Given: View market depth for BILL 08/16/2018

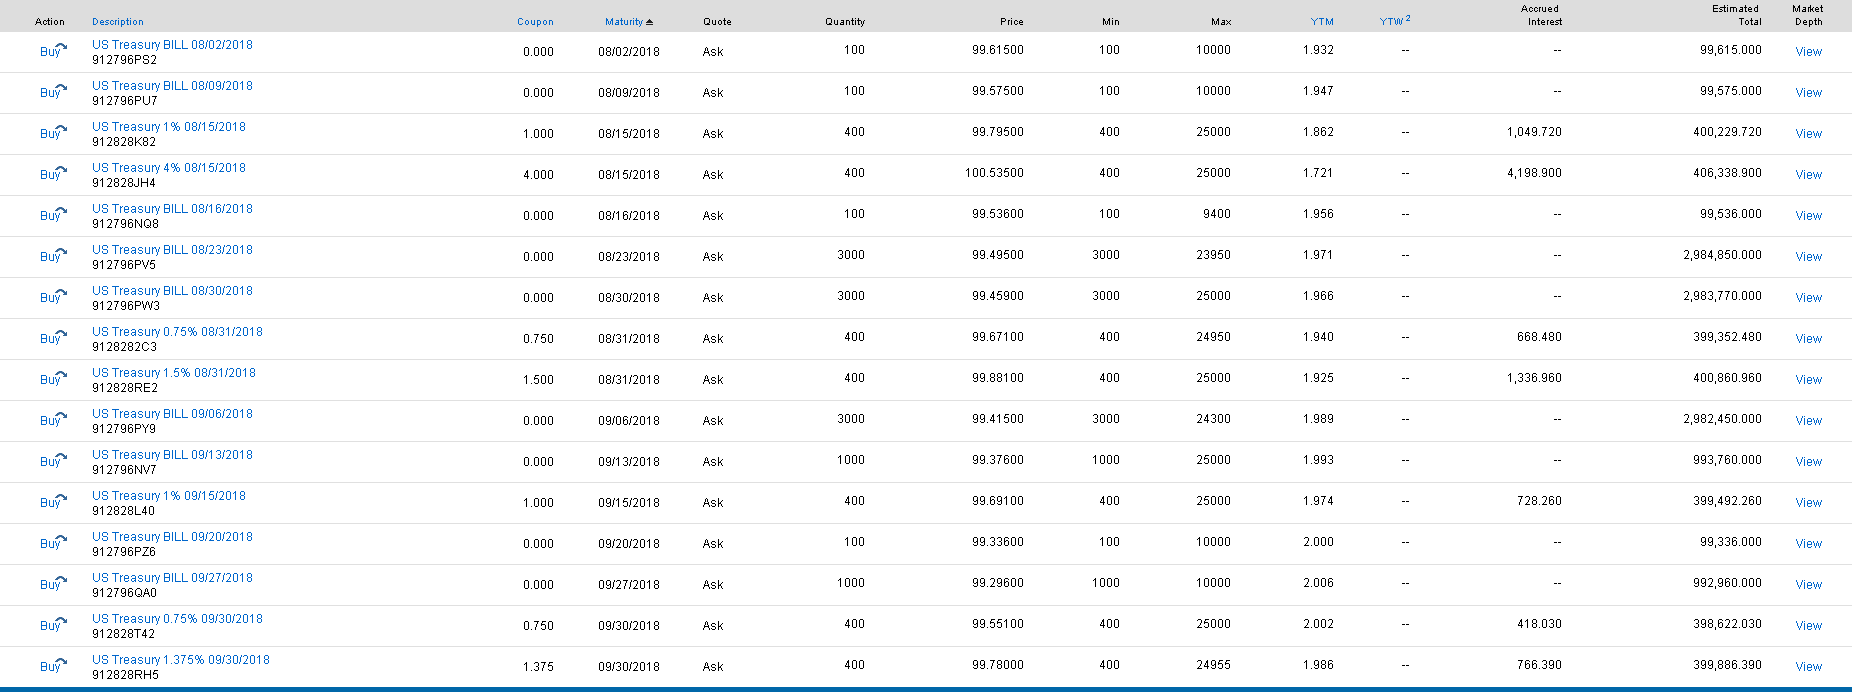Looking at the screenshot, I should pos(1808,216).
